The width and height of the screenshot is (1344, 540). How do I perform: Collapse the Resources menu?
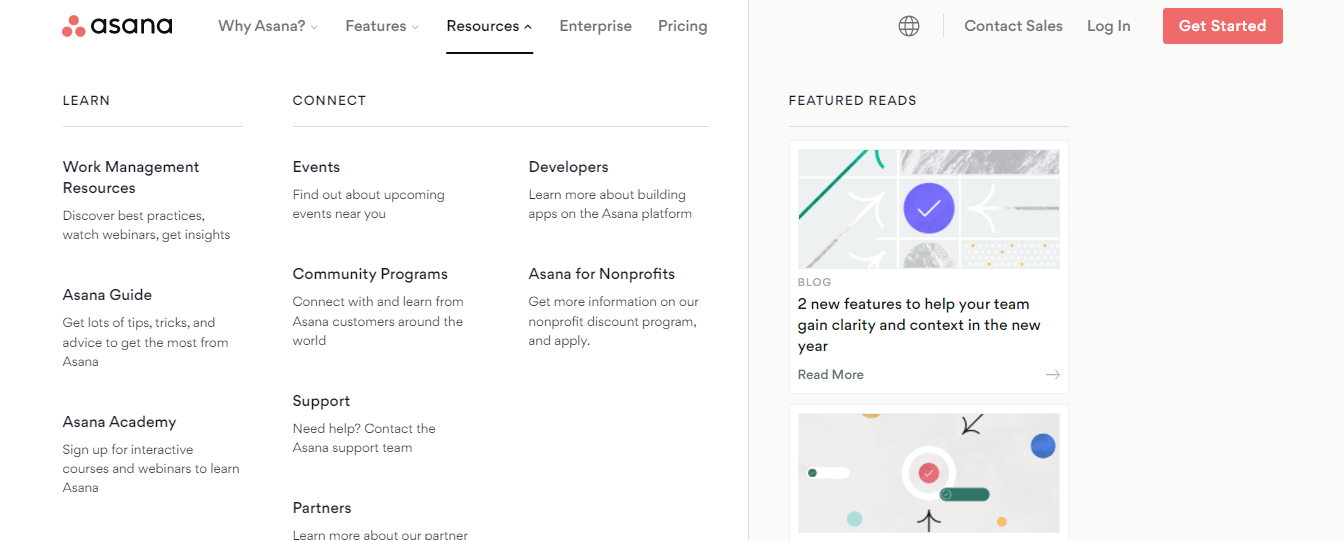[x=489, y=26]
